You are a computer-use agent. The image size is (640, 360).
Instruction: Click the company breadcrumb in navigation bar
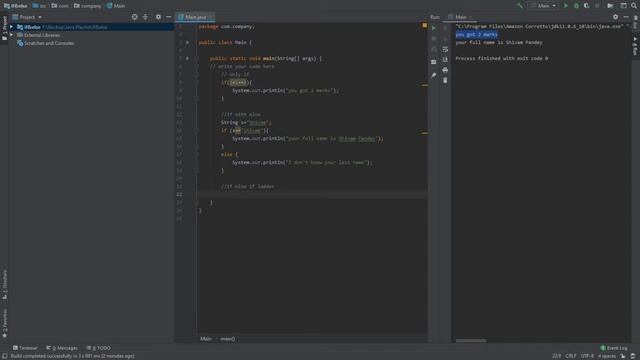[x=87, y=6]
